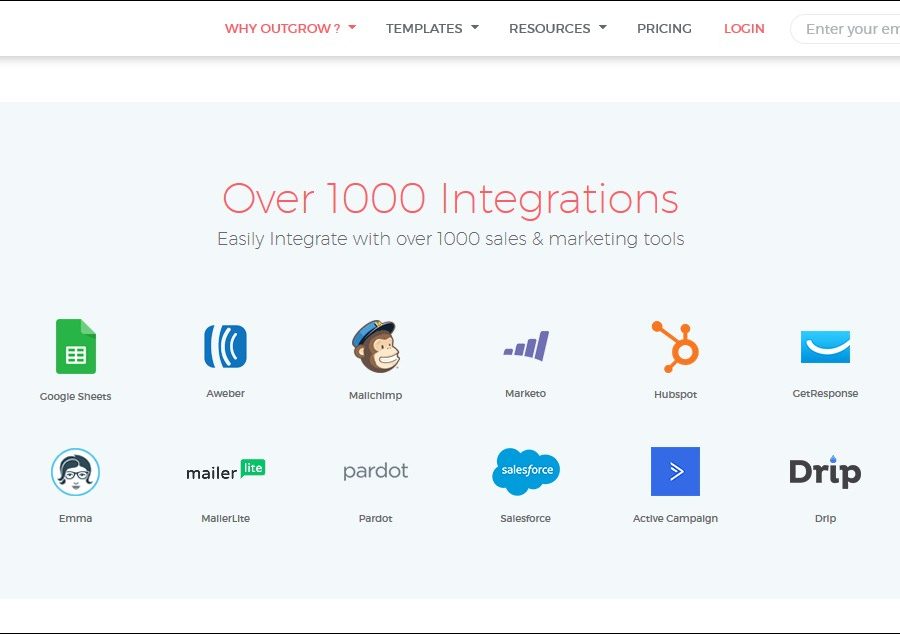This screenshot has width=900, height=634.
Task: Click the Active Campaign blue icon
Action: click(675, 471)
